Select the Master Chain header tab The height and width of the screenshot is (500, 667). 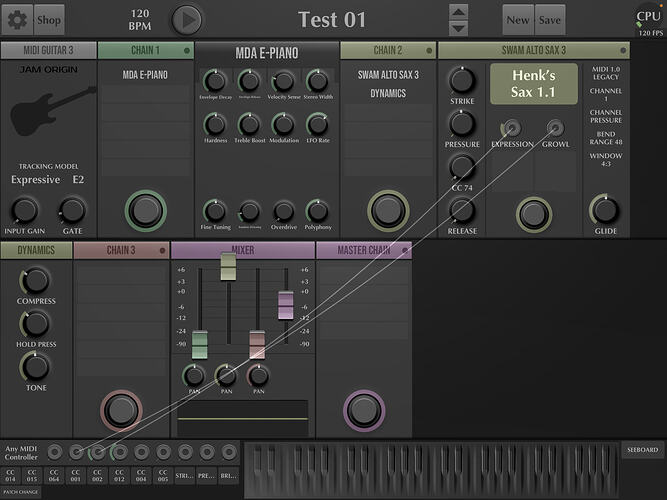[364, 250]
